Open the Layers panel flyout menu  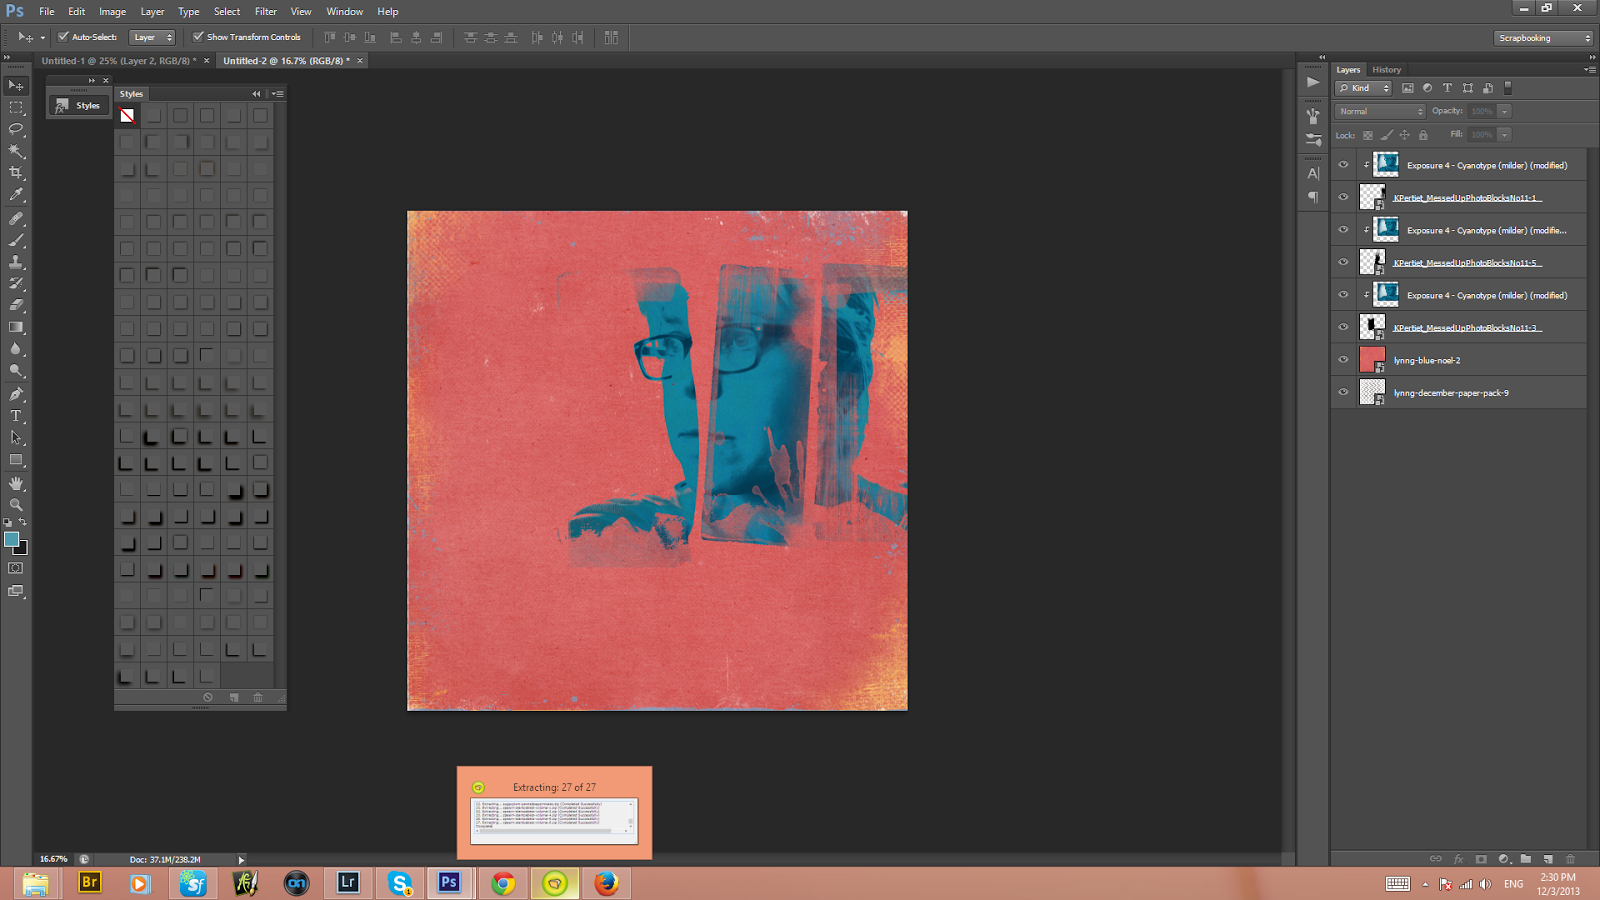(x=1590, y=70)
